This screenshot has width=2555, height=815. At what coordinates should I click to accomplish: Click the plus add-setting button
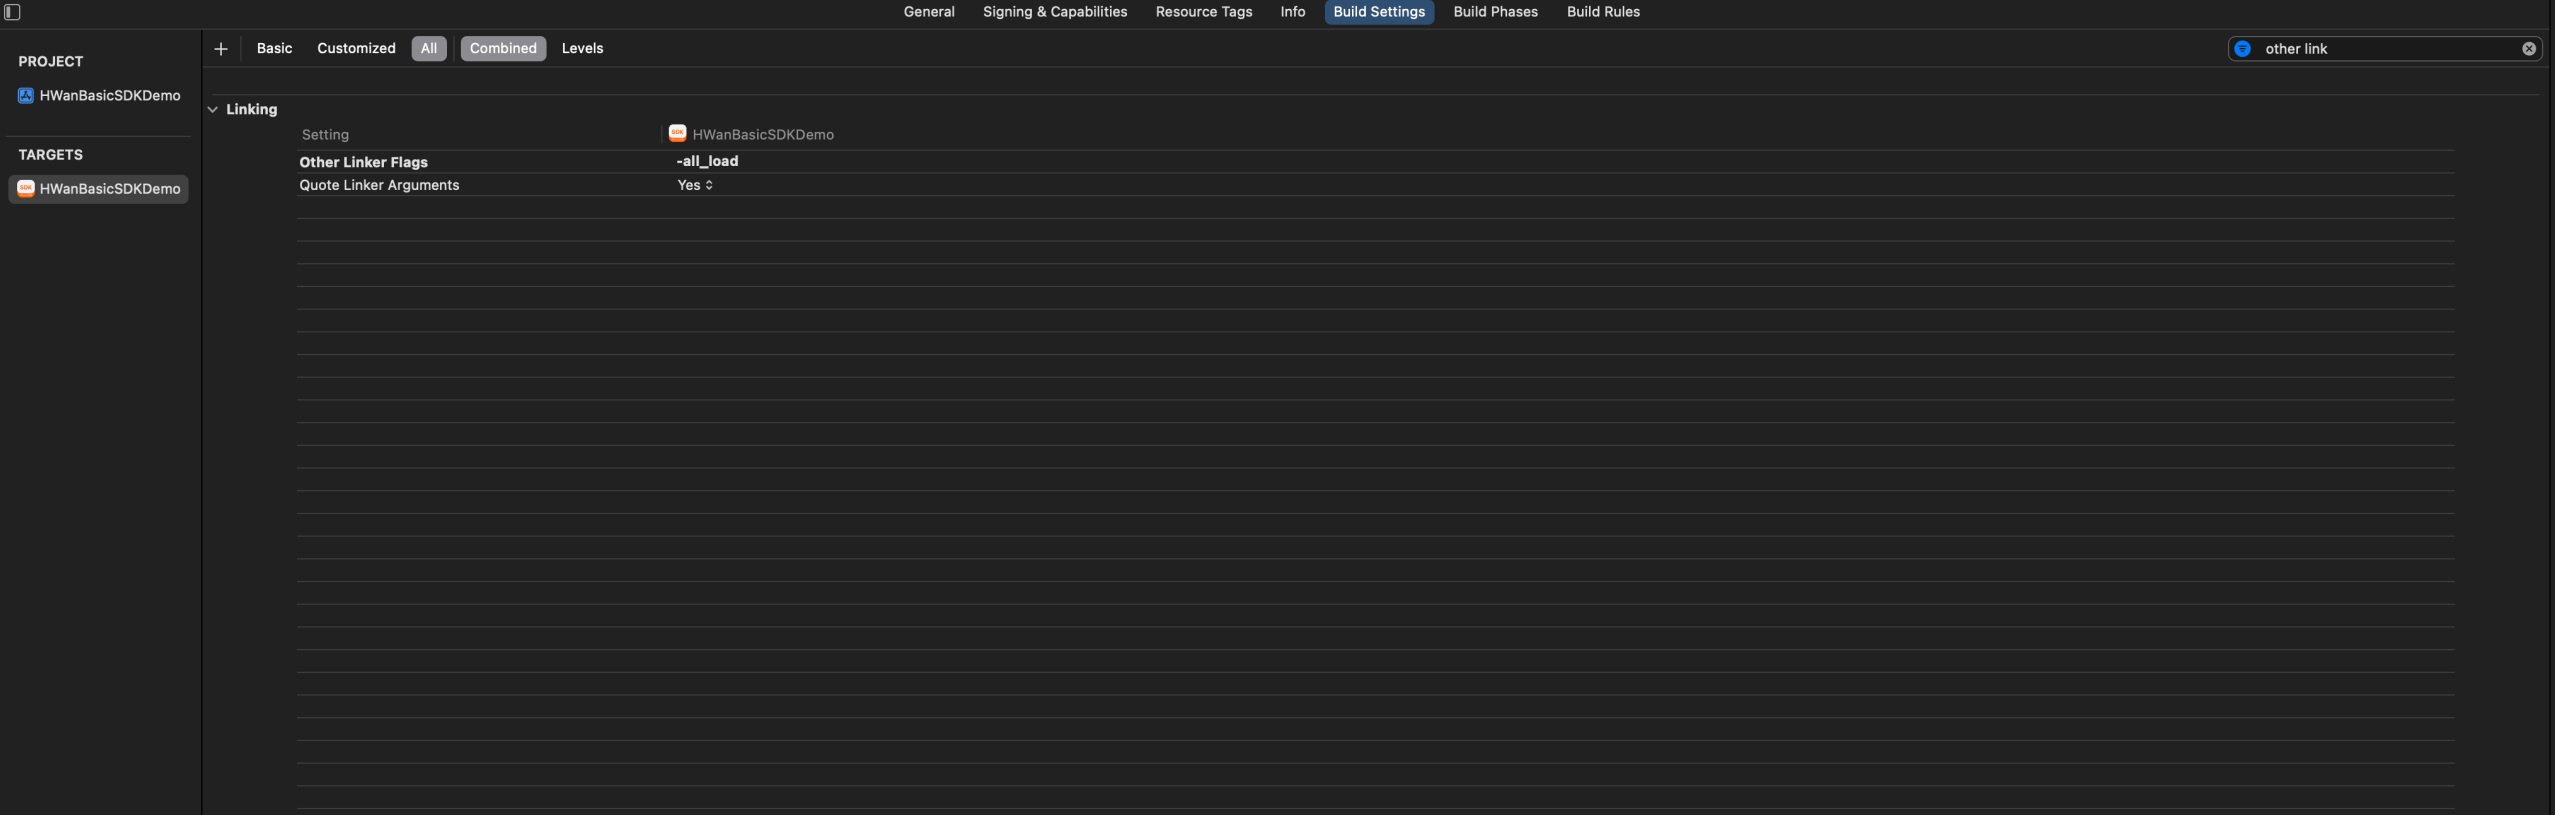pyautogui.click(x=221, y=49)
